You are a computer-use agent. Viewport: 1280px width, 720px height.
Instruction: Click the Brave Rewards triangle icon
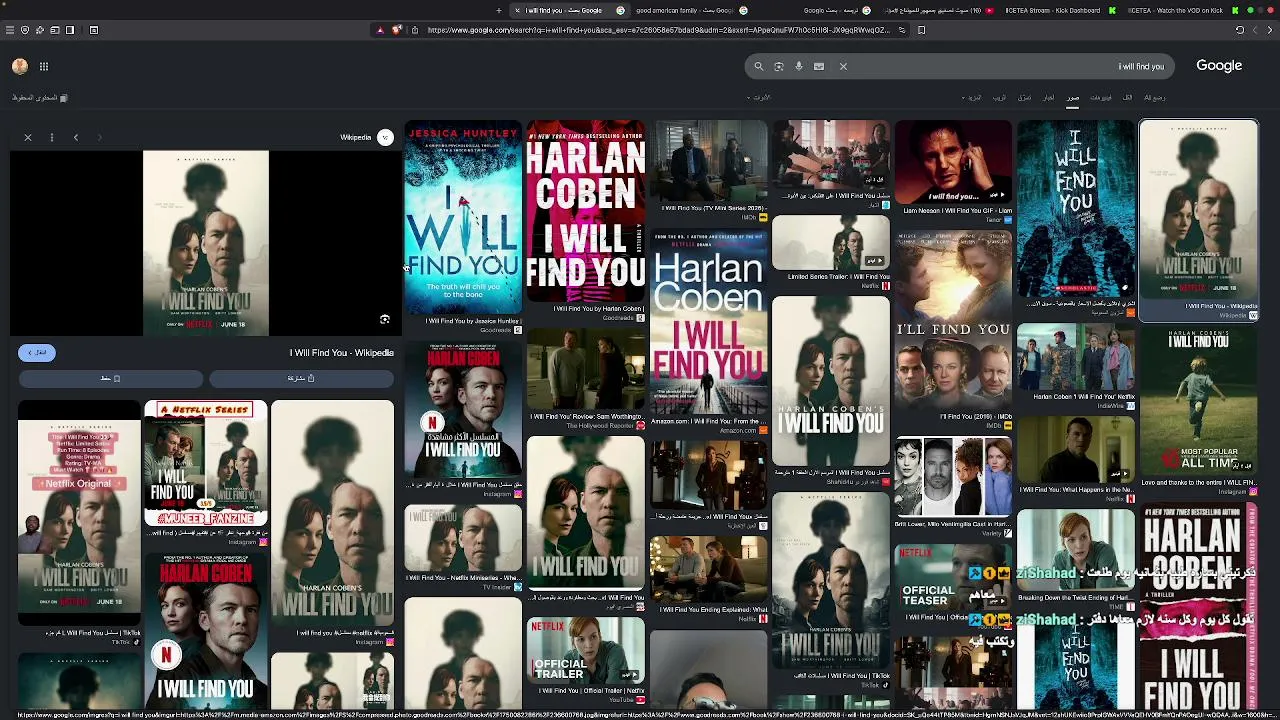tap(380, 30)
